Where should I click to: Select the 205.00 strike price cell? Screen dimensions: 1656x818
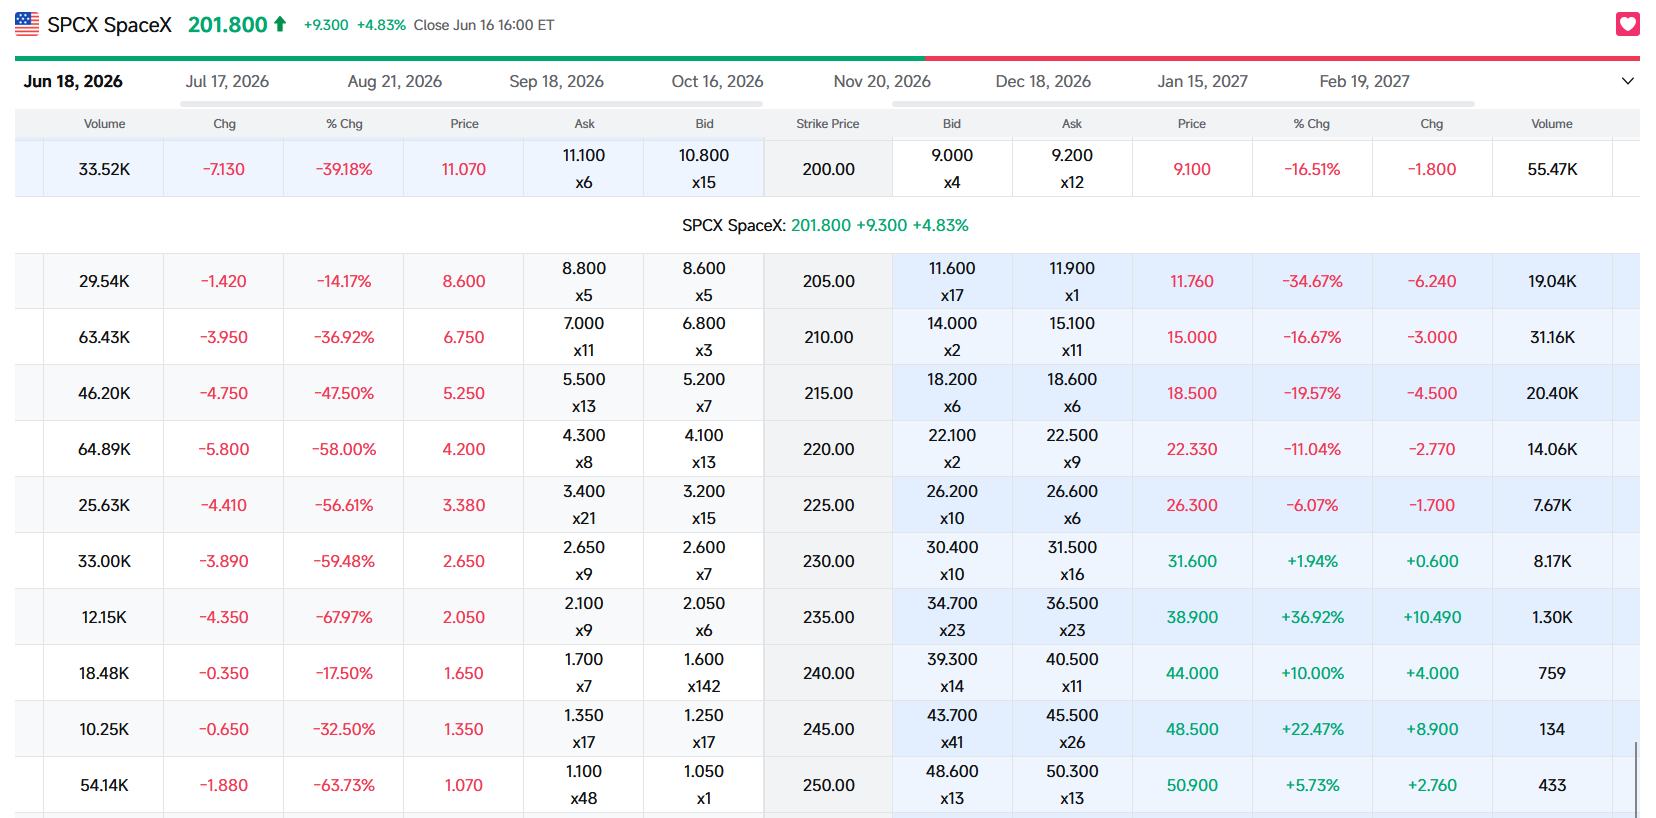pos(829,281)
